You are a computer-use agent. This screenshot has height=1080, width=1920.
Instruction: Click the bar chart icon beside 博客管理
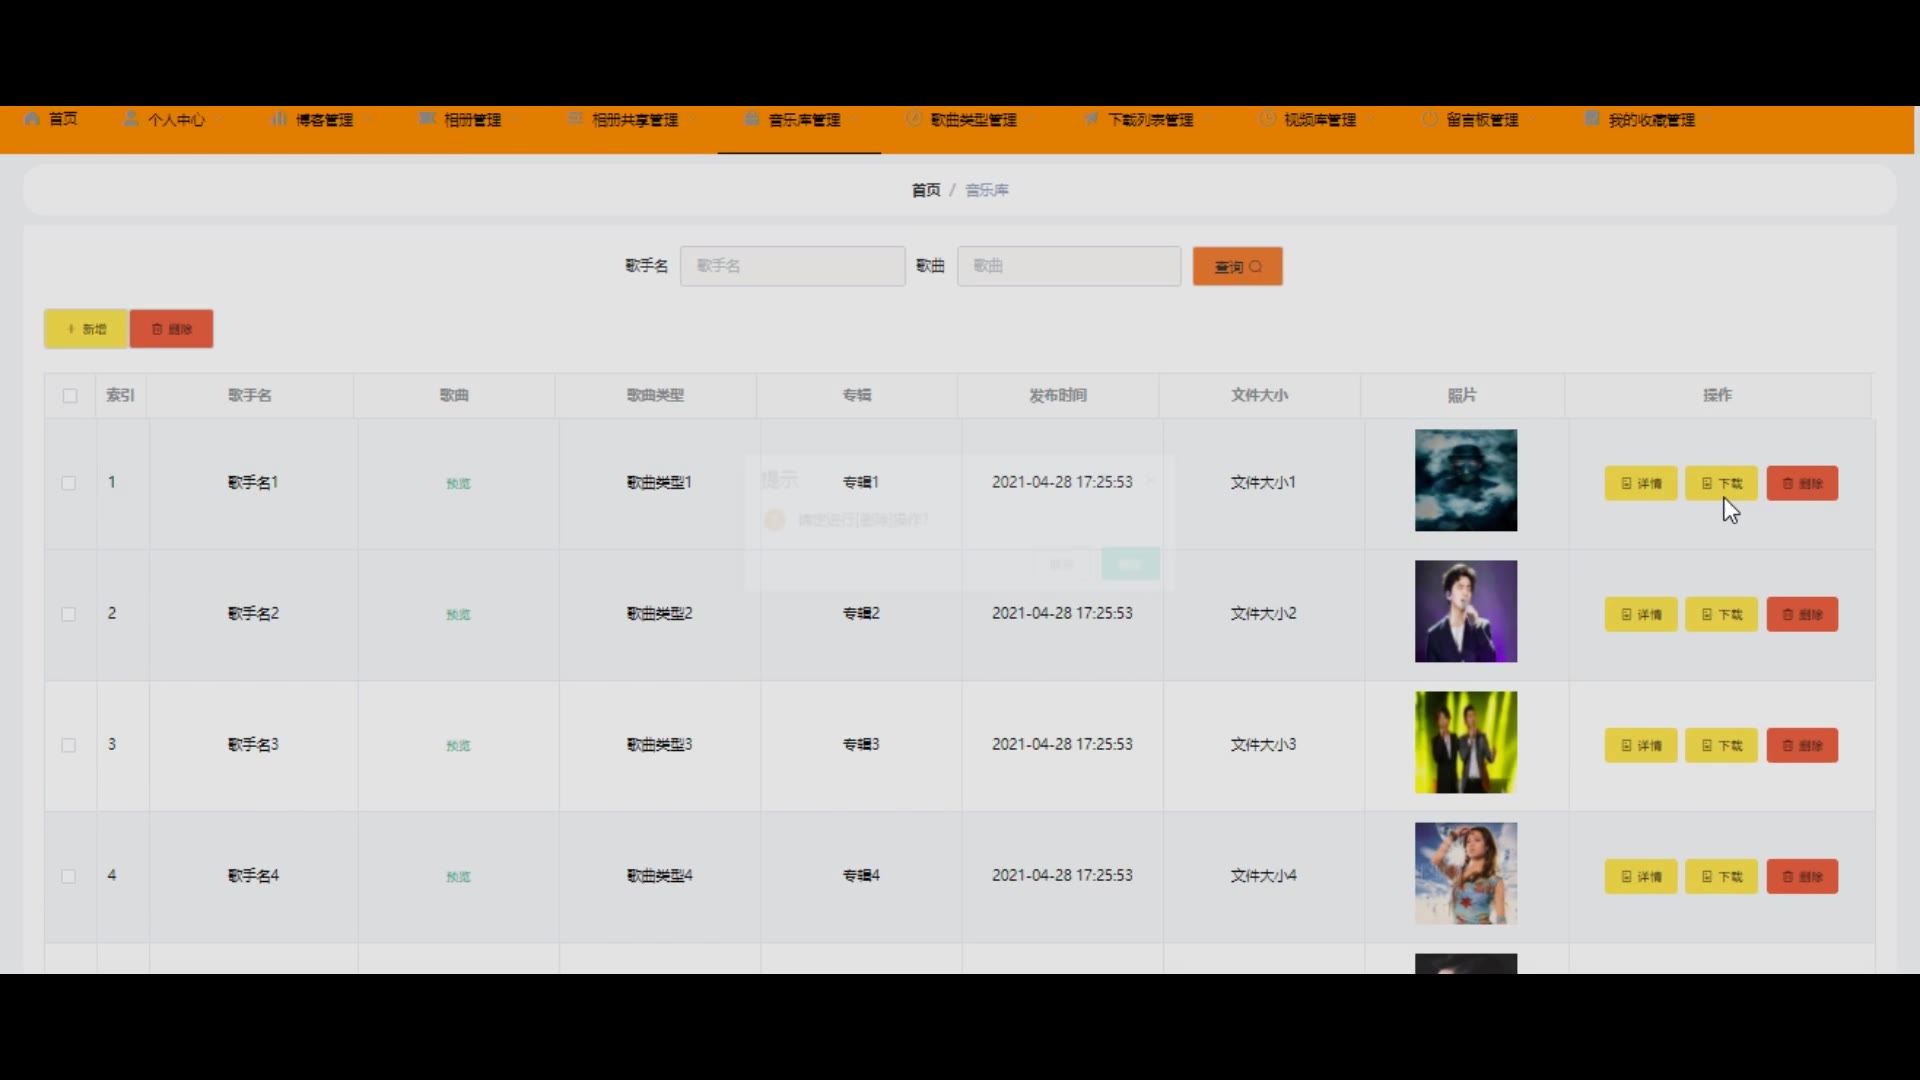pyautogui.click(x=279, y=119)
